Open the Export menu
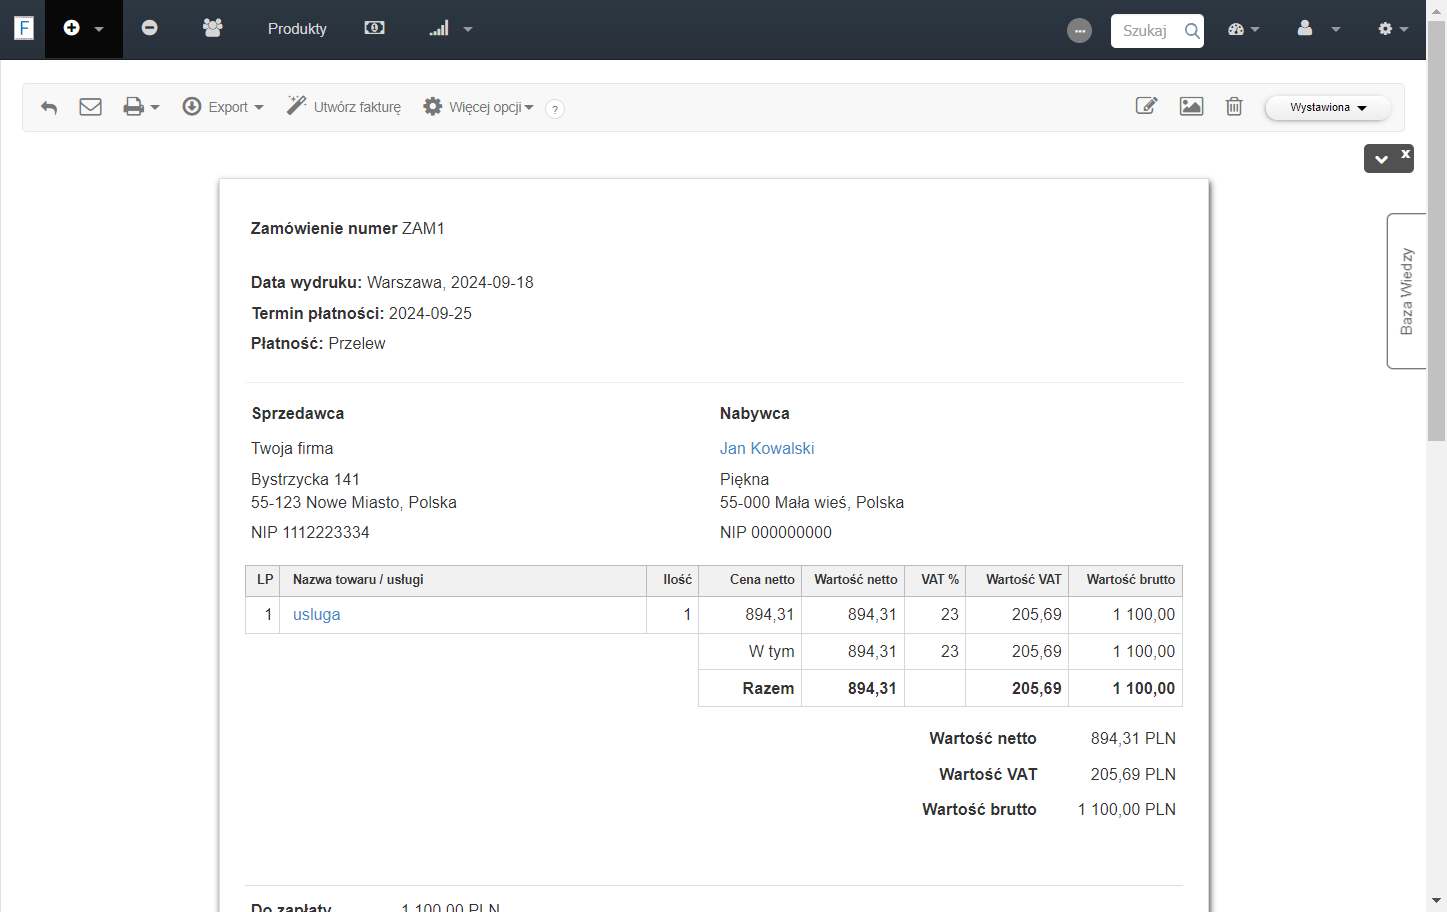This screenshot has width=1447, height=912. tap(223, 107)
